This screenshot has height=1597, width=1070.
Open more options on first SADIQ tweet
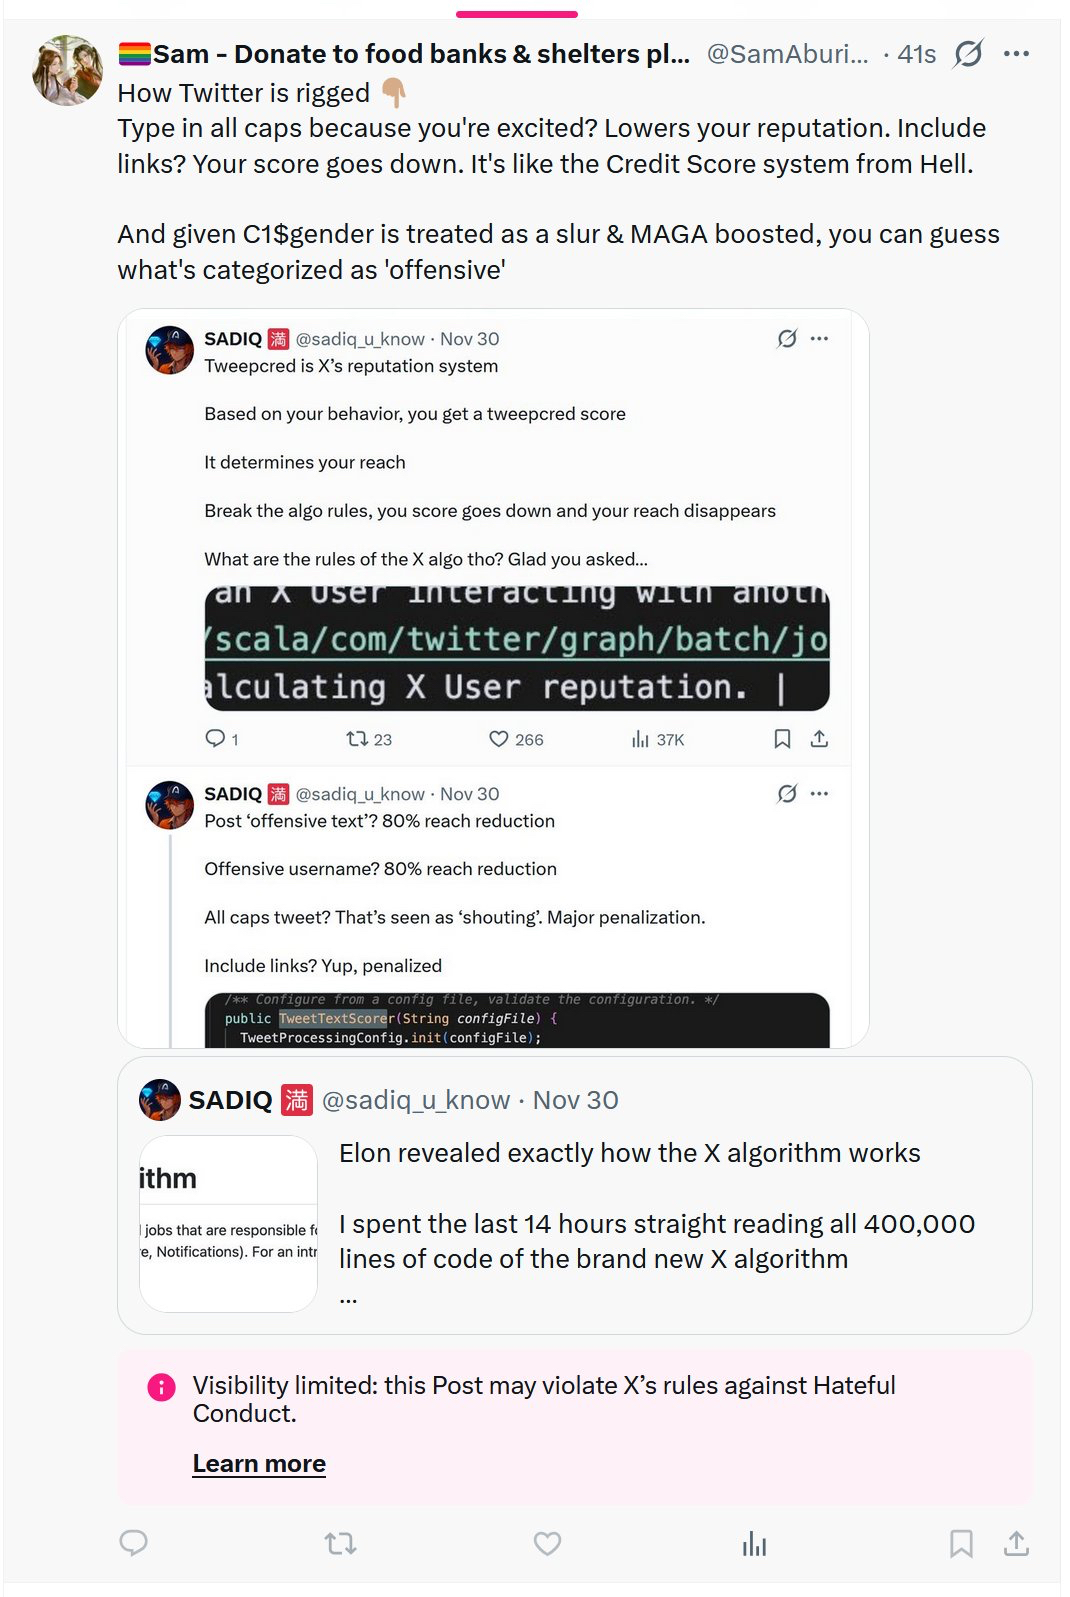tap(820, 339)
